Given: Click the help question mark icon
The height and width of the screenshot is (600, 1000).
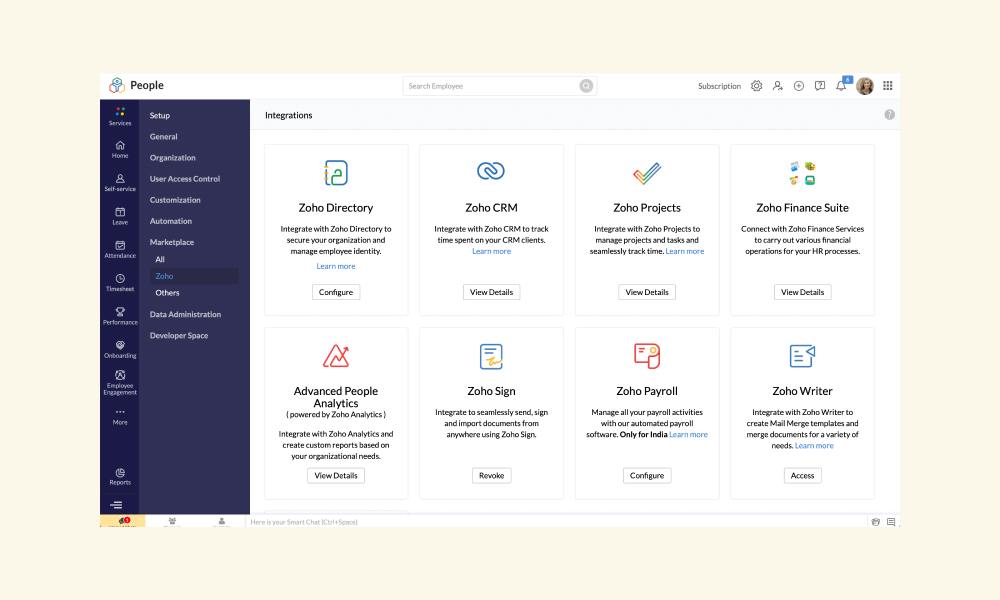Looking at the screenshot, I should point(889,115).
